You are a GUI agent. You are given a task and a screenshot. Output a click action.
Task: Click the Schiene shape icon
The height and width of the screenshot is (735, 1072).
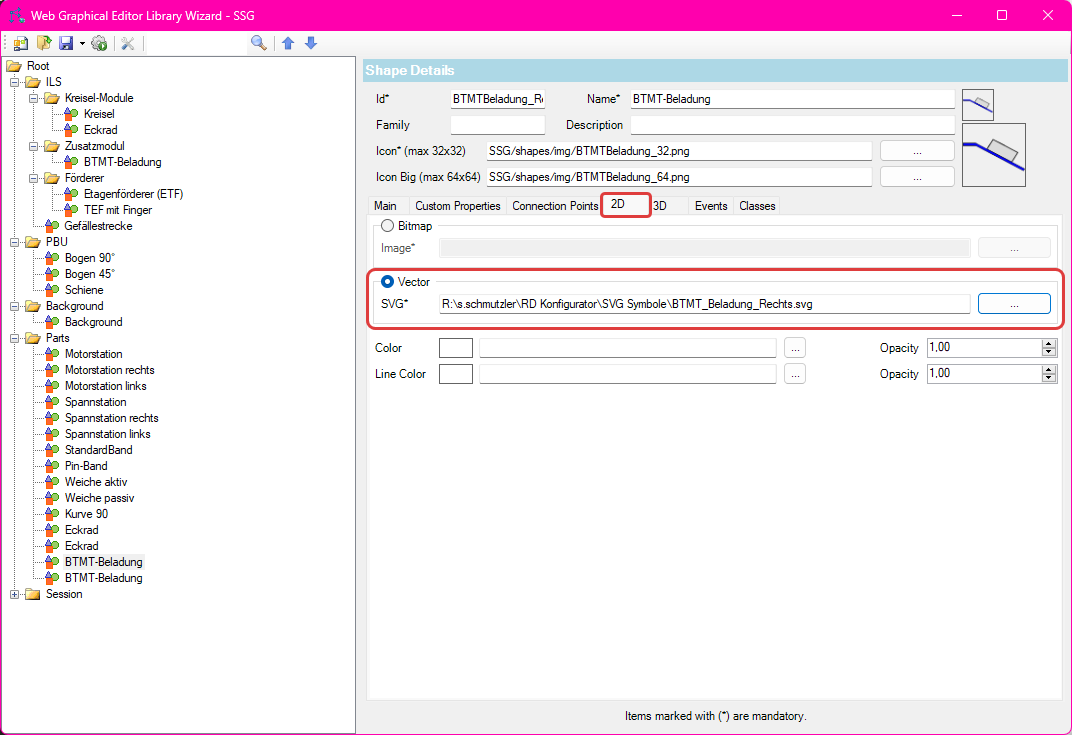click(x=52, y=290)
